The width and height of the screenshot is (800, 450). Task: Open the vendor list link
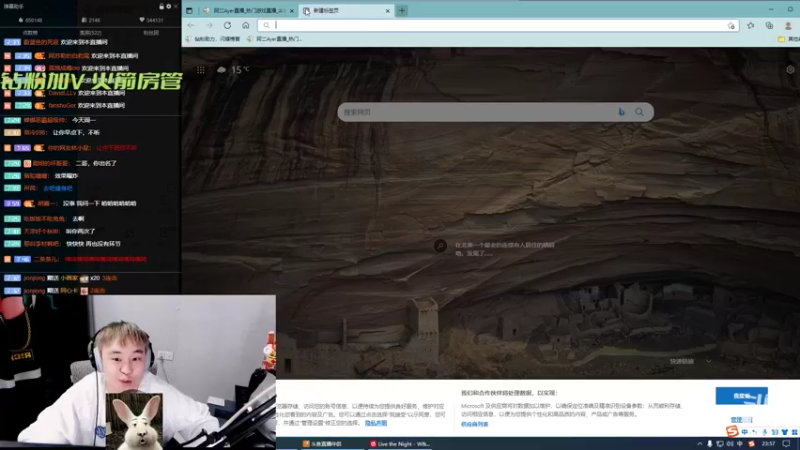(474, 424)
